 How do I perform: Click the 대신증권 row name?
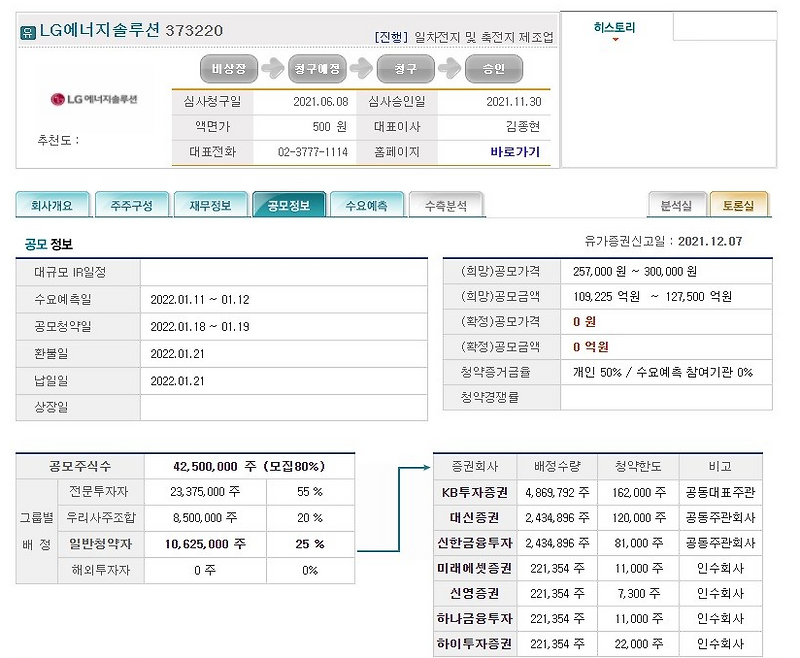click(474, 518)
